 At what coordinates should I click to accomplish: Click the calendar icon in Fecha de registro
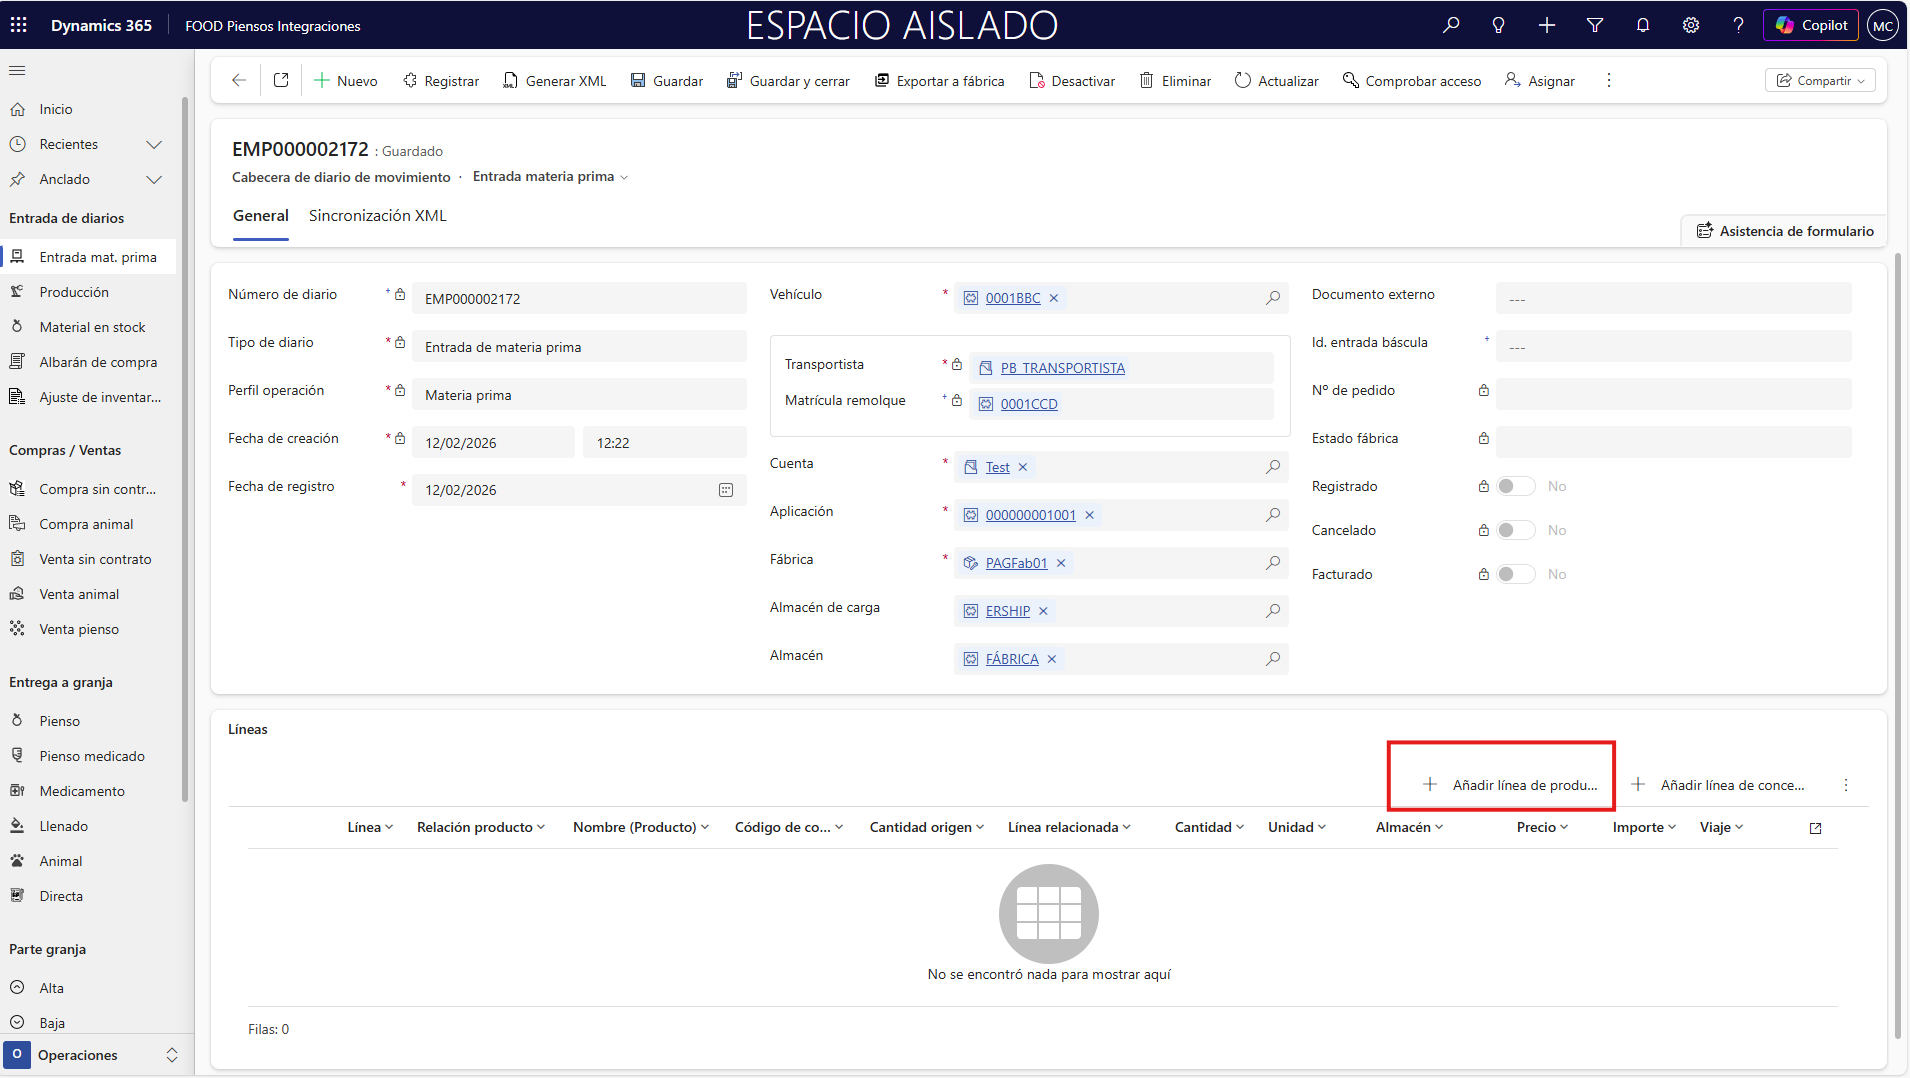coord(726,490)
